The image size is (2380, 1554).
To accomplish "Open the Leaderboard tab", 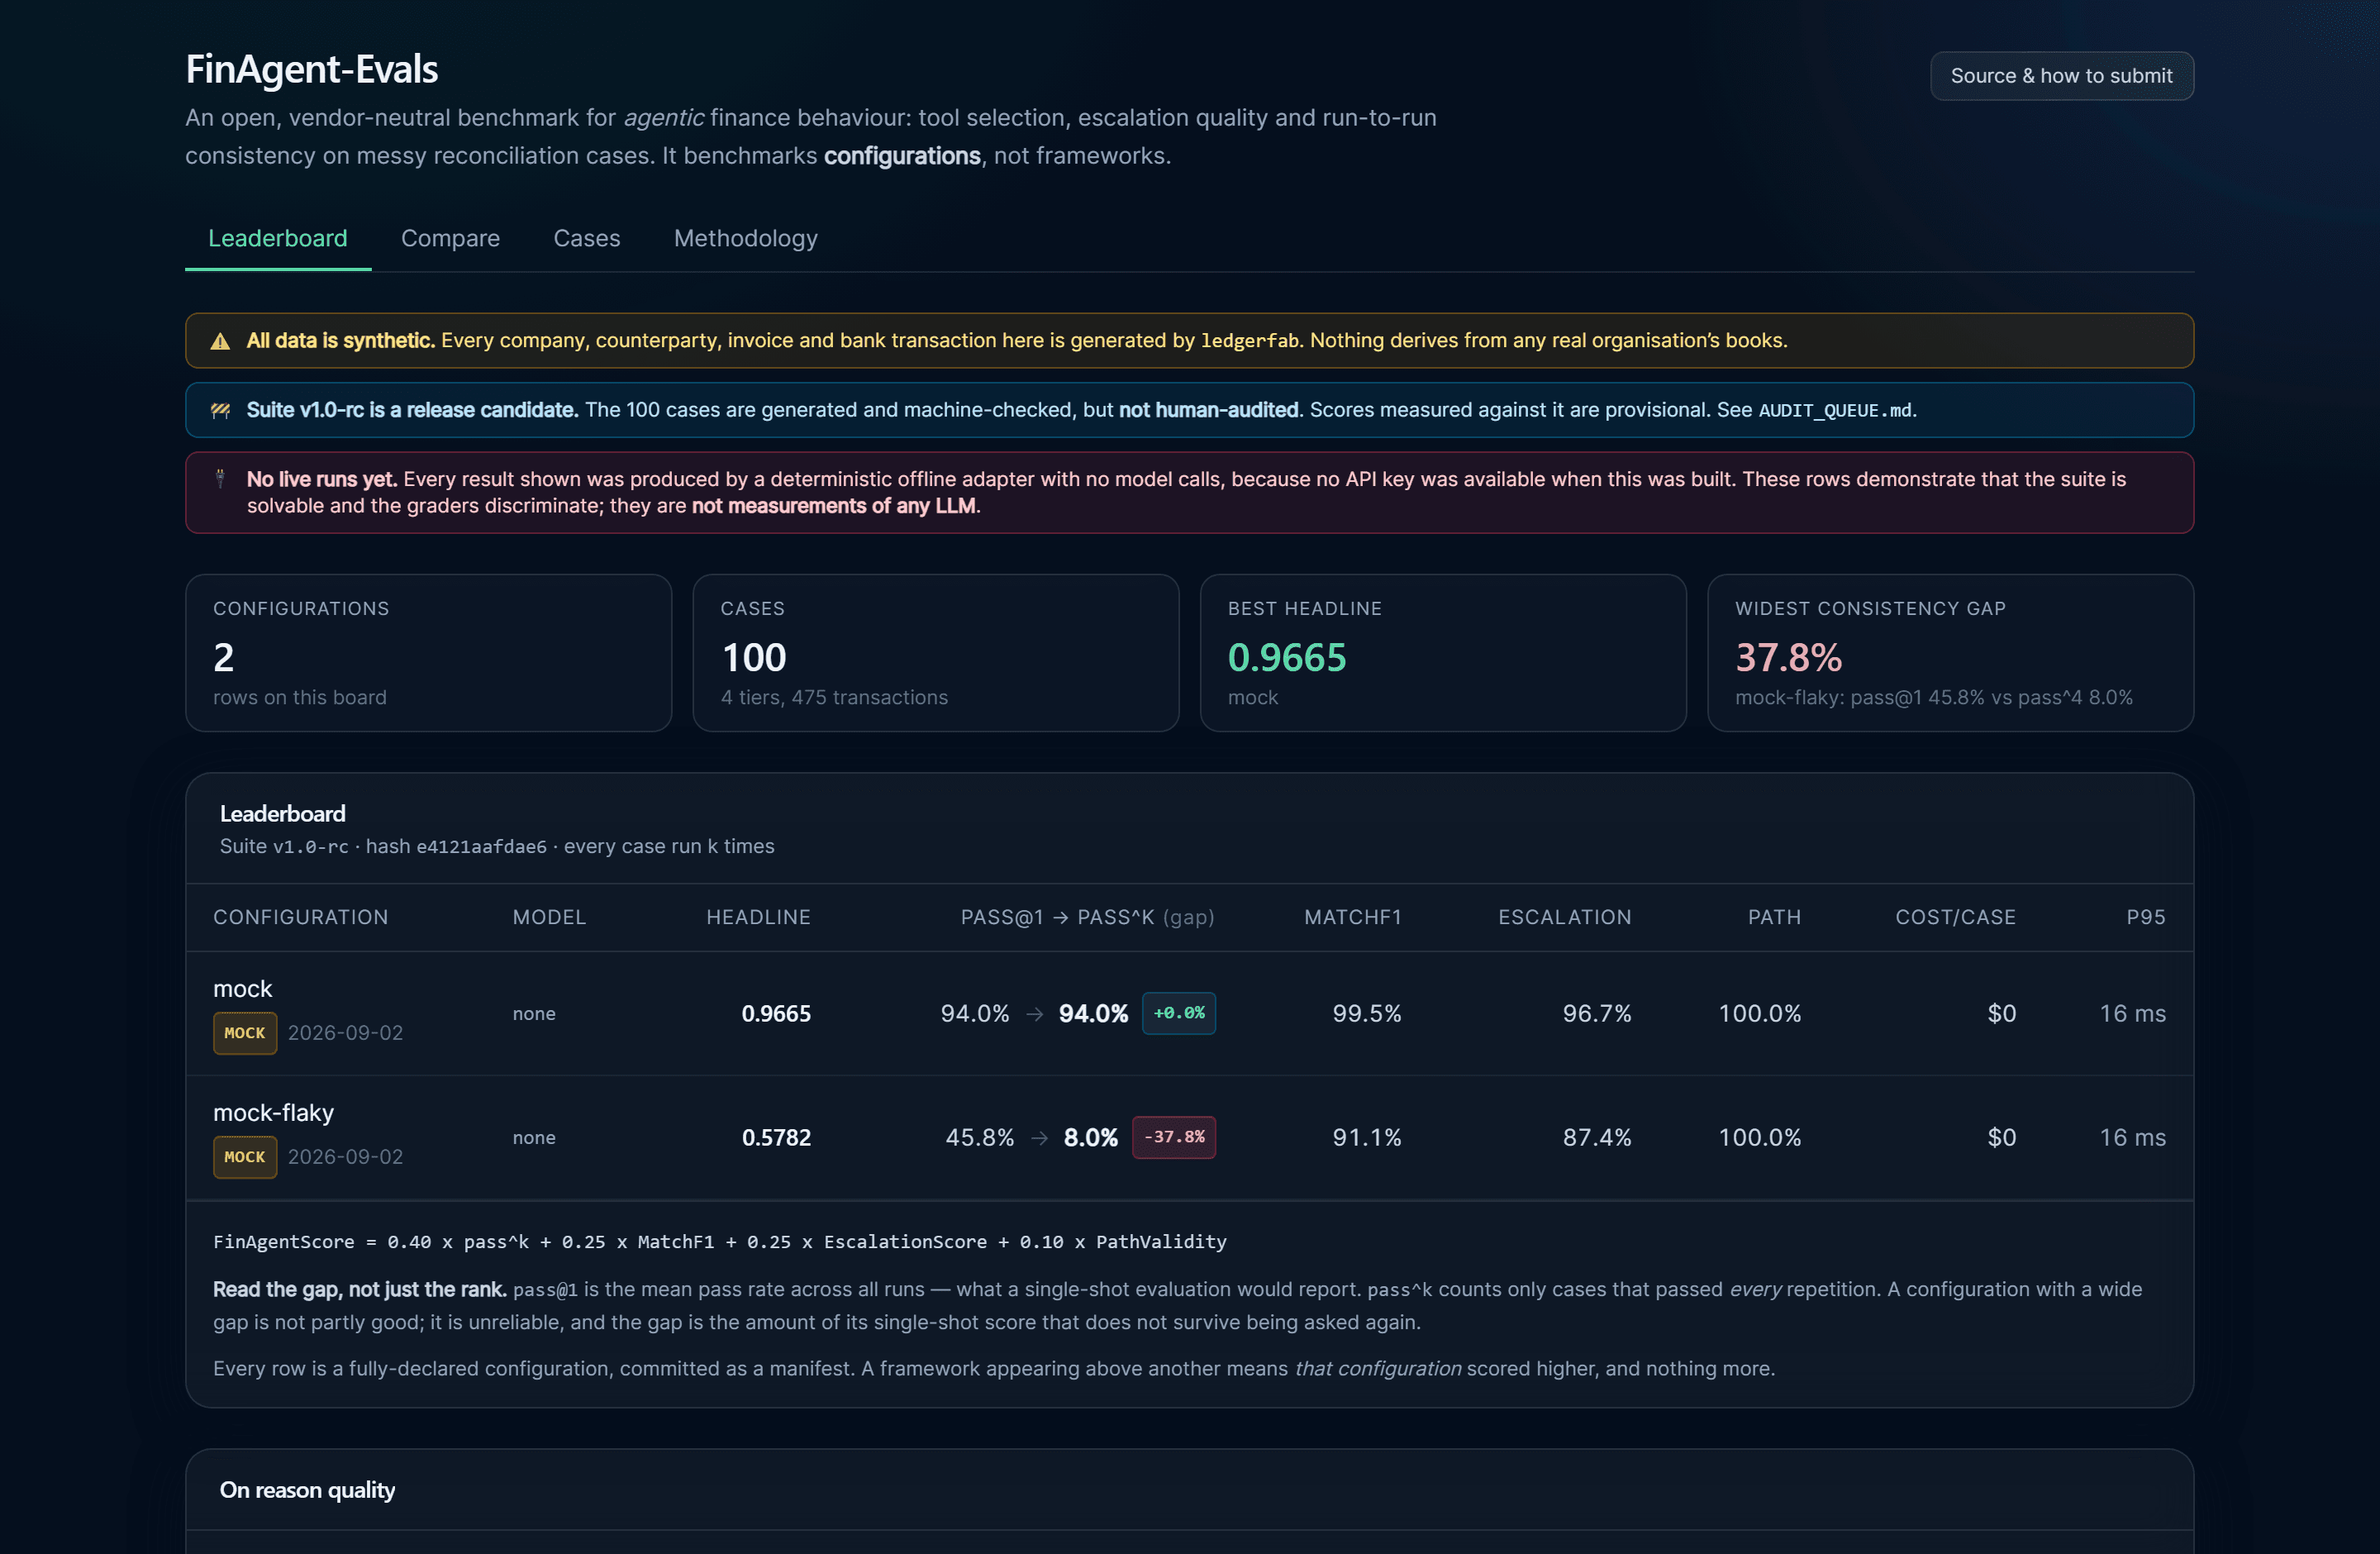I will coord(278,238).
